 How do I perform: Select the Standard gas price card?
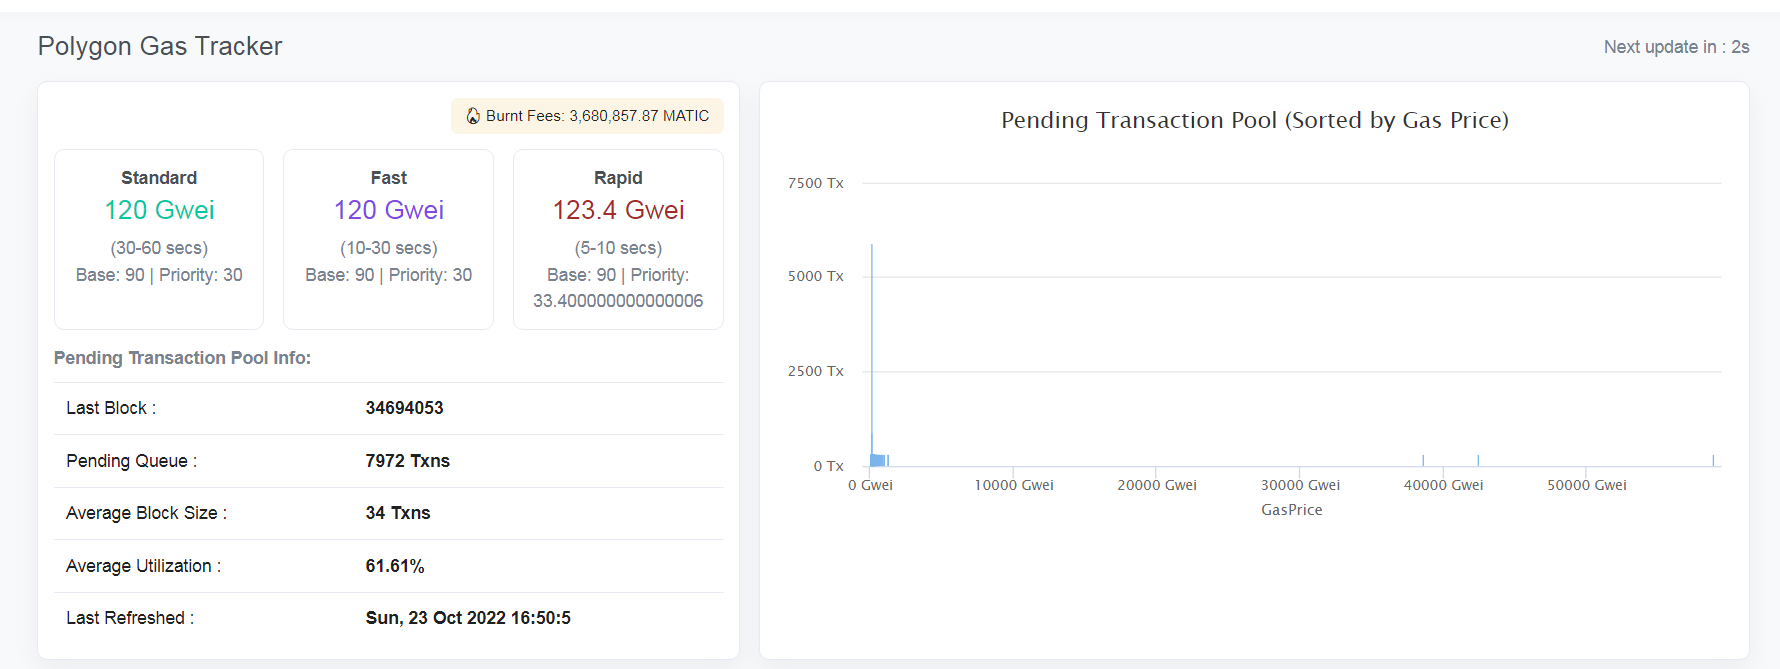pos(159,239)
